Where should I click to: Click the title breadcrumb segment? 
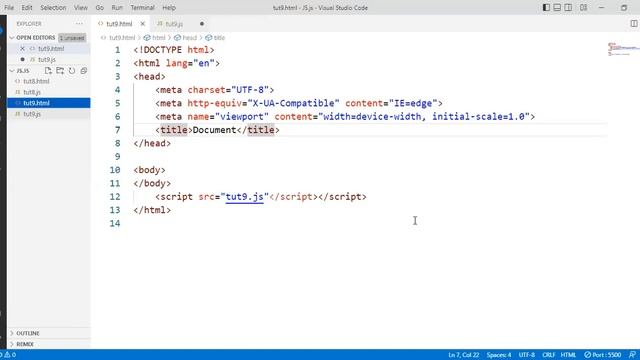tap(219, 38)
